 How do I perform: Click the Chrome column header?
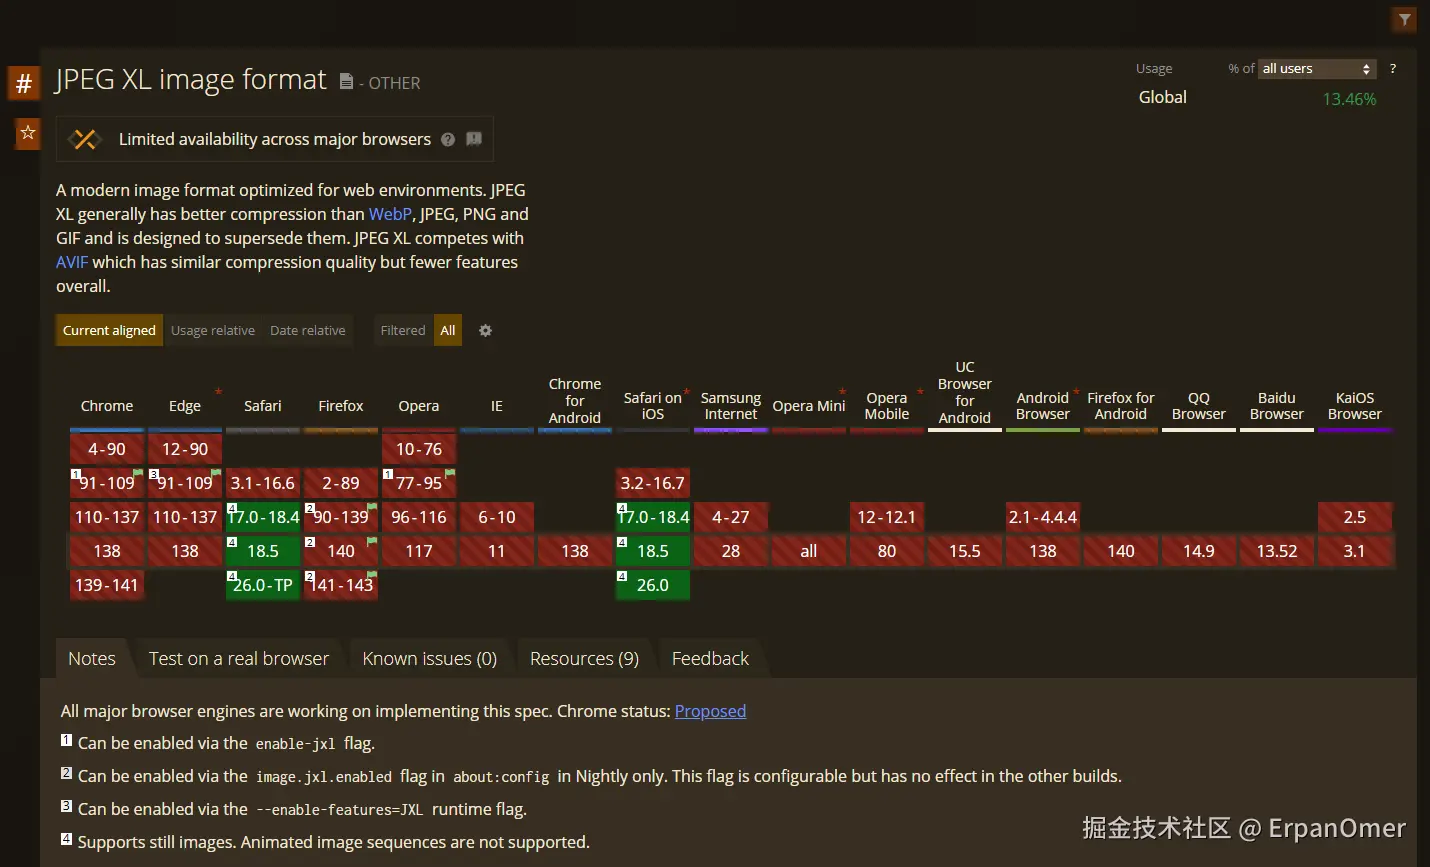point(107,406)
